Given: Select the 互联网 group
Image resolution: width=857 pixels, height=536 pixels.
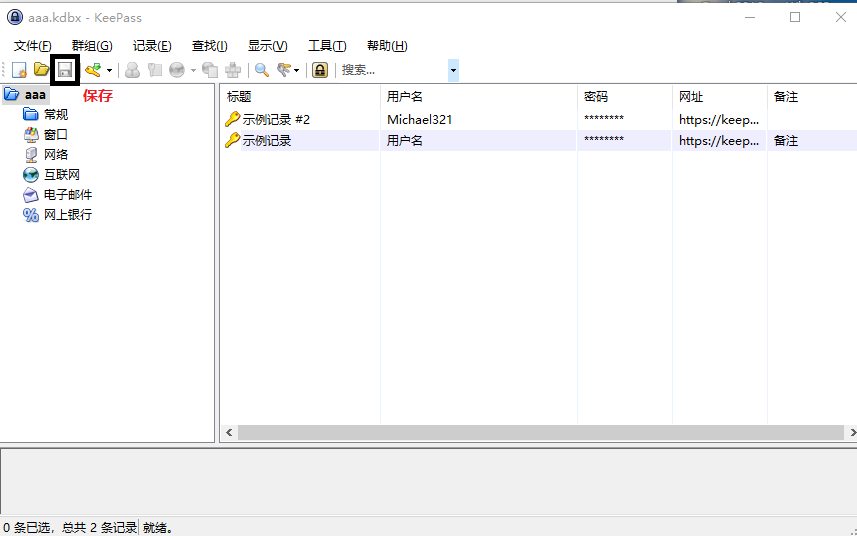Looking at the screenshot, I should 62,175.
